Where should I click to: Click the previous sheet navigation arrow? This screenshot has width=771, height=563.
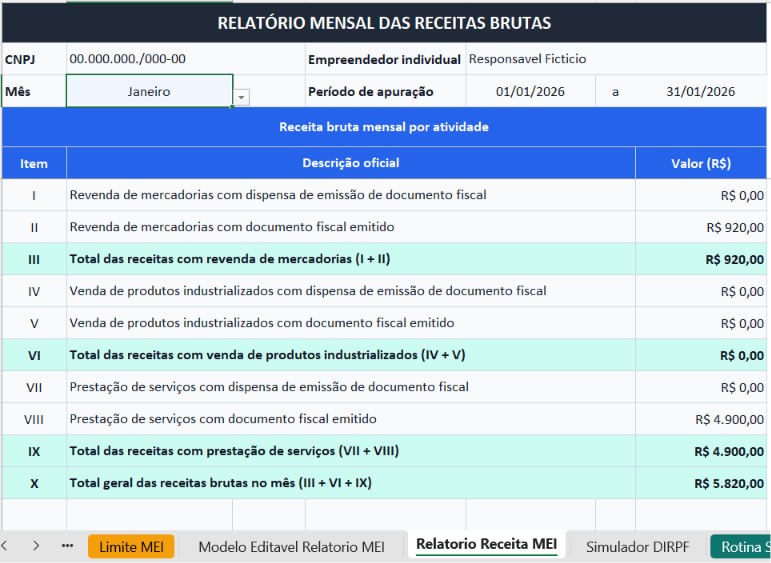4,545
